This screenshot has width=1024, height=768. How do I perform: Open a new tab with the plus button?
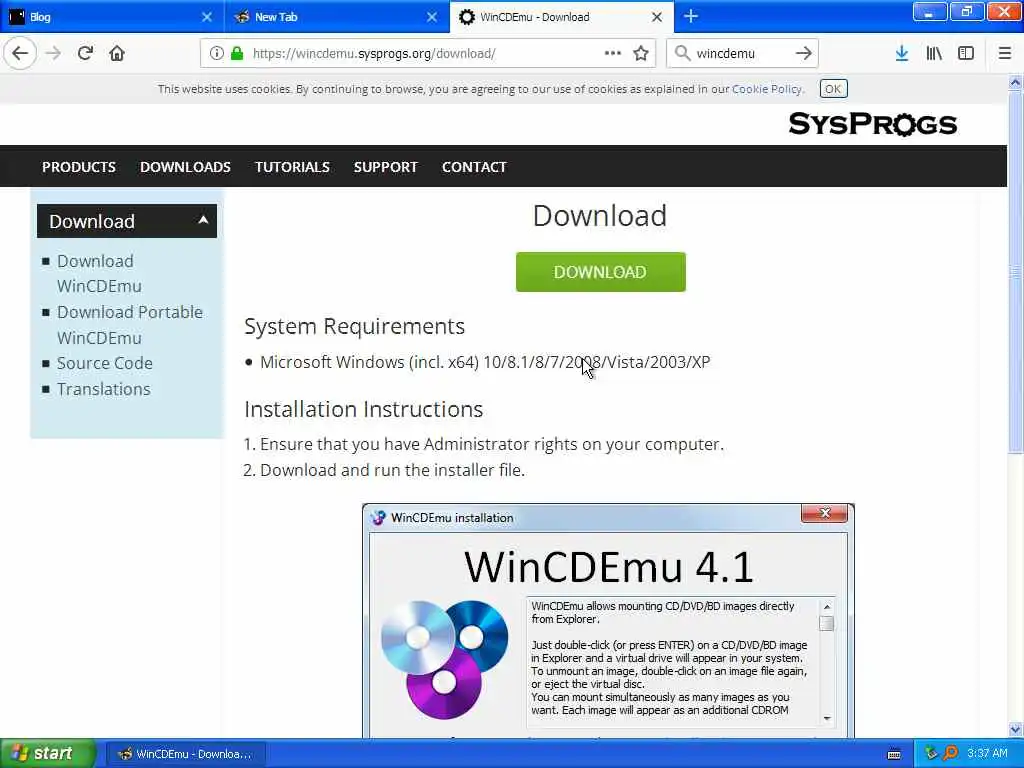click(x=691, y=16)
